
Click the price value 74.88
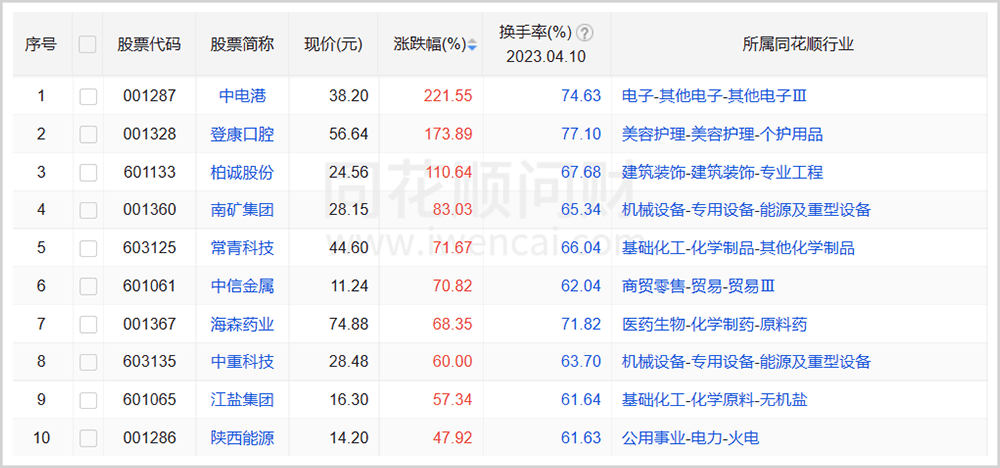click(x=349, y=324)
